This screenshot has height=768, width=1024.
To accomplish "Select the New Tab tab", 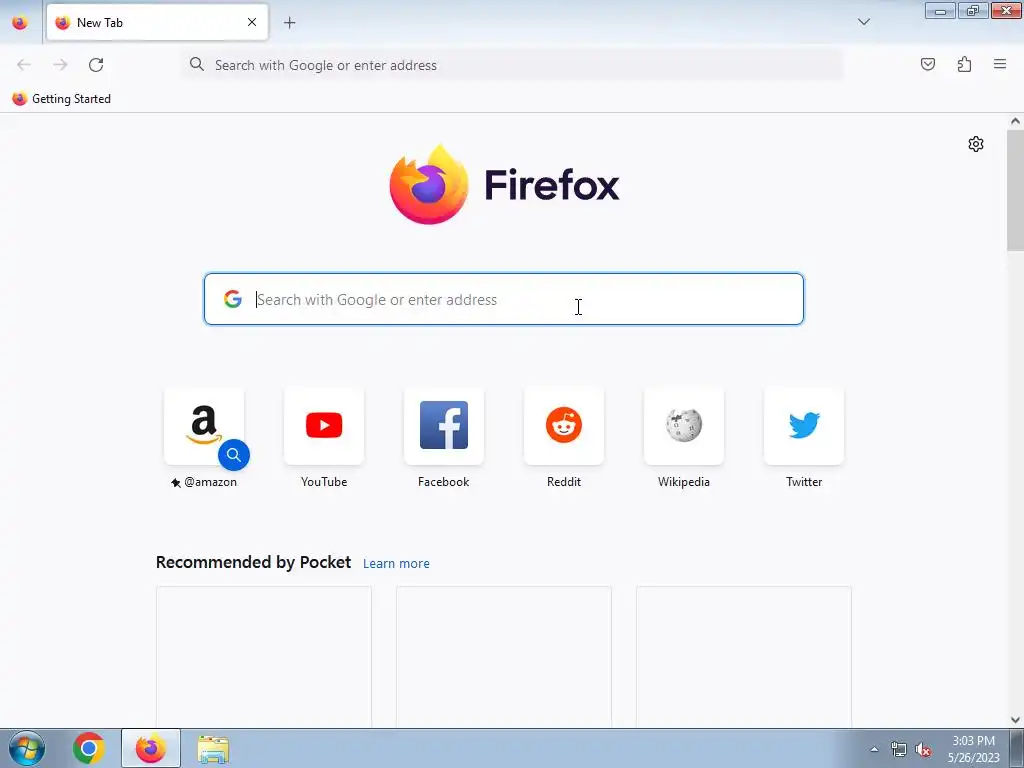I will (x=157, y=22).
